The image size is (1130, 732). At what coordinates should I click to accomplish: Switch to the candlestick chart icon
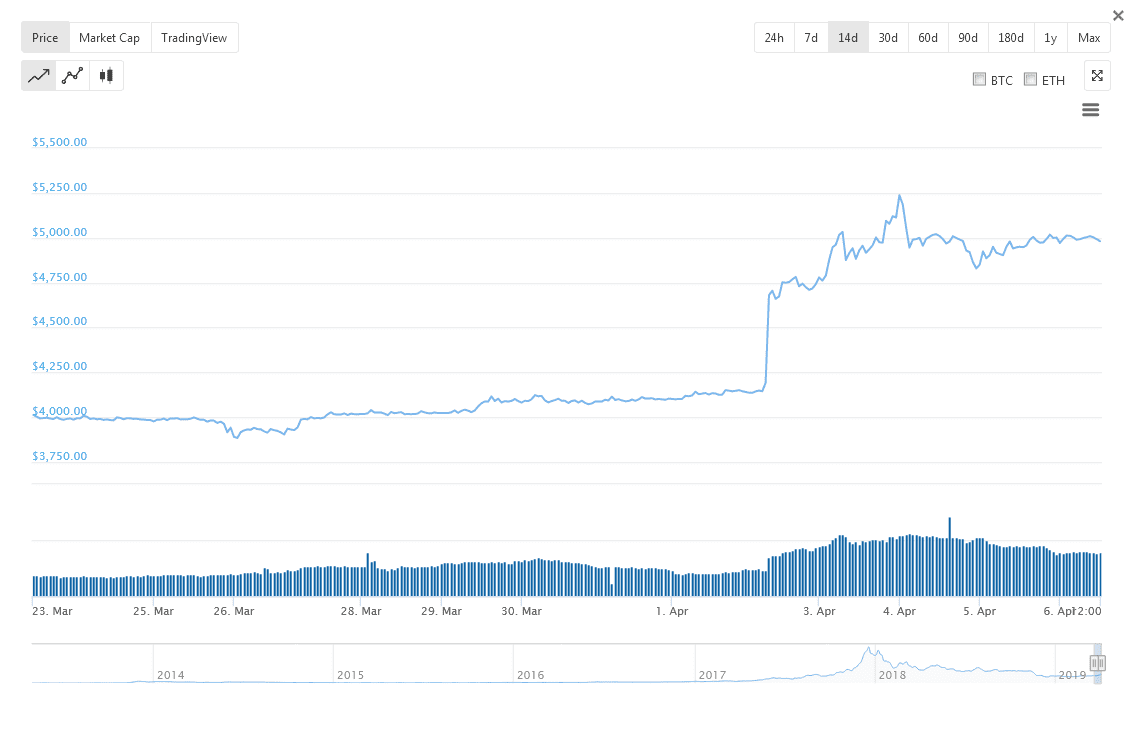106,75
